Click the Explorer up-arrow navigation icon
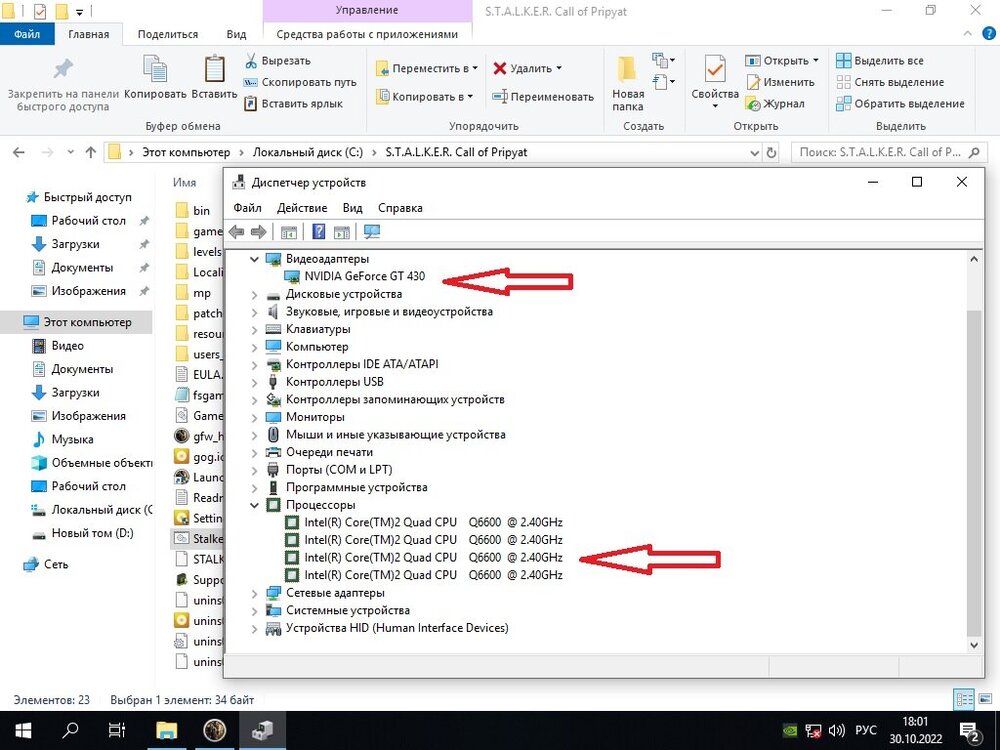1000x750 pixels. coord(91,152)
